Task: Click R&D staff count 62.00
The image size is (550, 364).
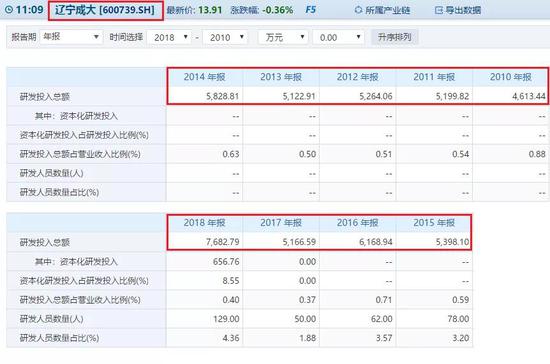Action: click(x=381, y=319)
